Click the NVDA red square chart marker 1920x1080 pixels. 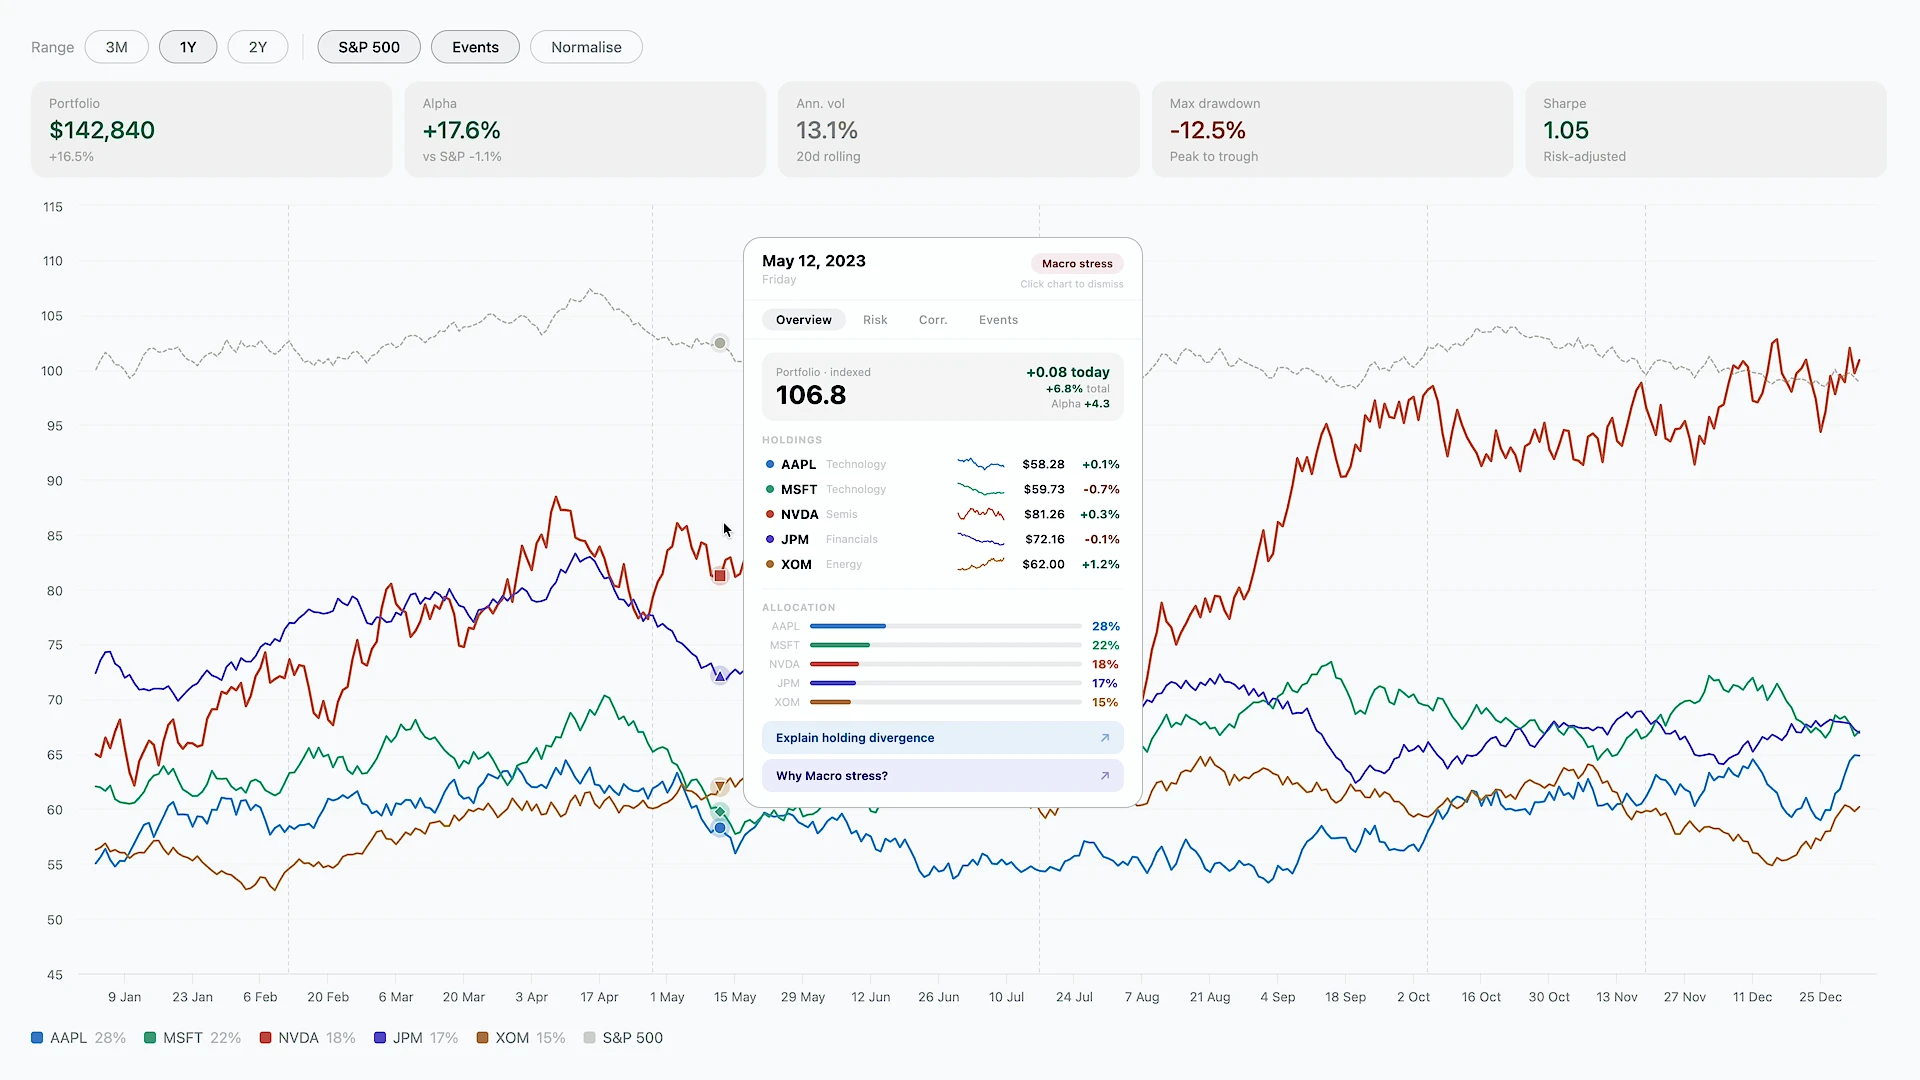pyautogui.click(x=719, y=575)
